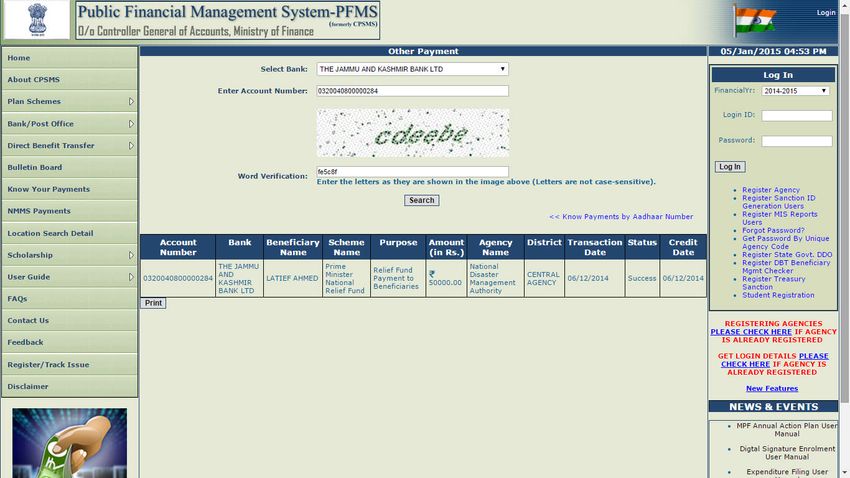Open Register DBT Beneficiary Mgmt Checker link

point(786,267)
